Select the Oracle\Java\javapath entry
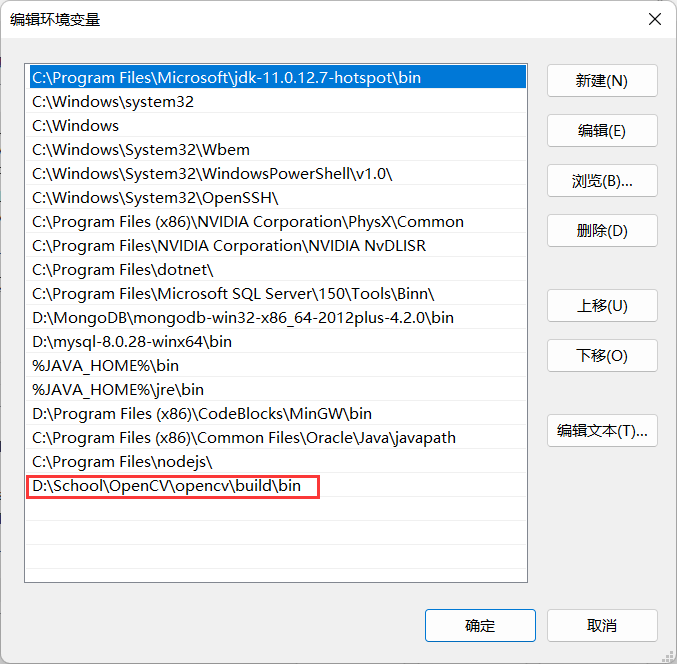Image resolution: width=677 pixels, height=664 pixels. click(278, 438)
